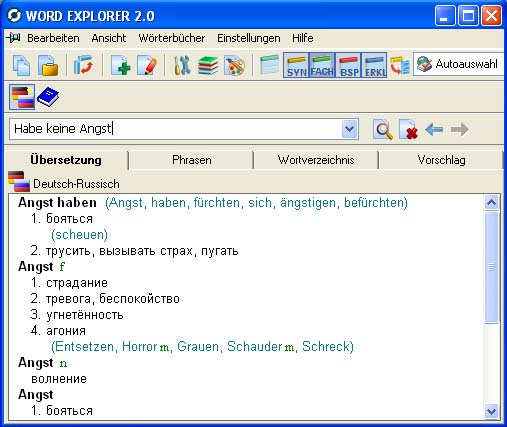
Task: Toggle the BSP examples button
Action: [348, 65]
